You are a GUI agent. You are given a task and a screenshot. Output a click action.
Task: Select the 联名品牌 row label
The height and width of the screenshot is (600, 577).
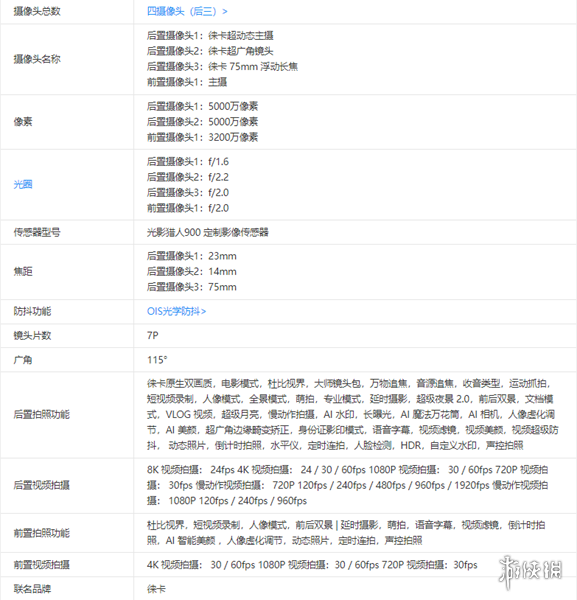(x=33, y=589)
